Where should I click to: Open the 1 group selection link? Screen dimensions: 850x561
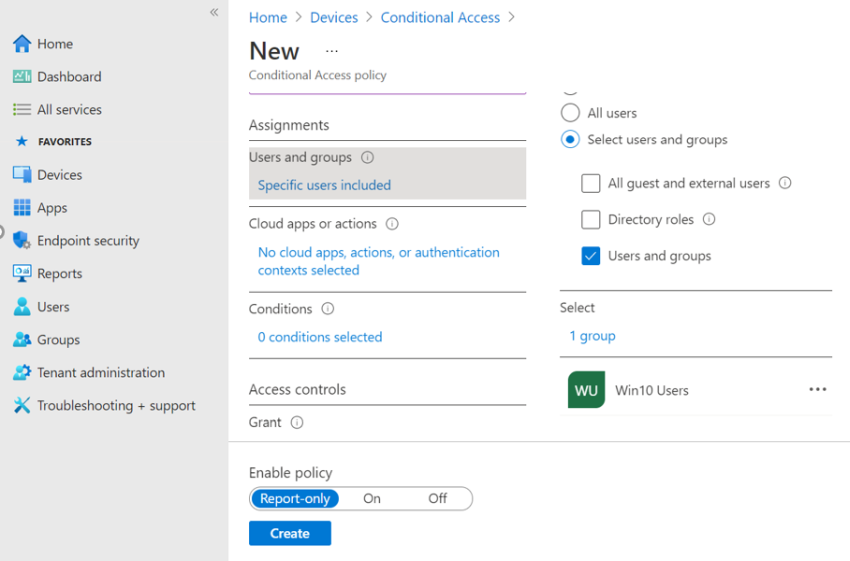[593, 336]
